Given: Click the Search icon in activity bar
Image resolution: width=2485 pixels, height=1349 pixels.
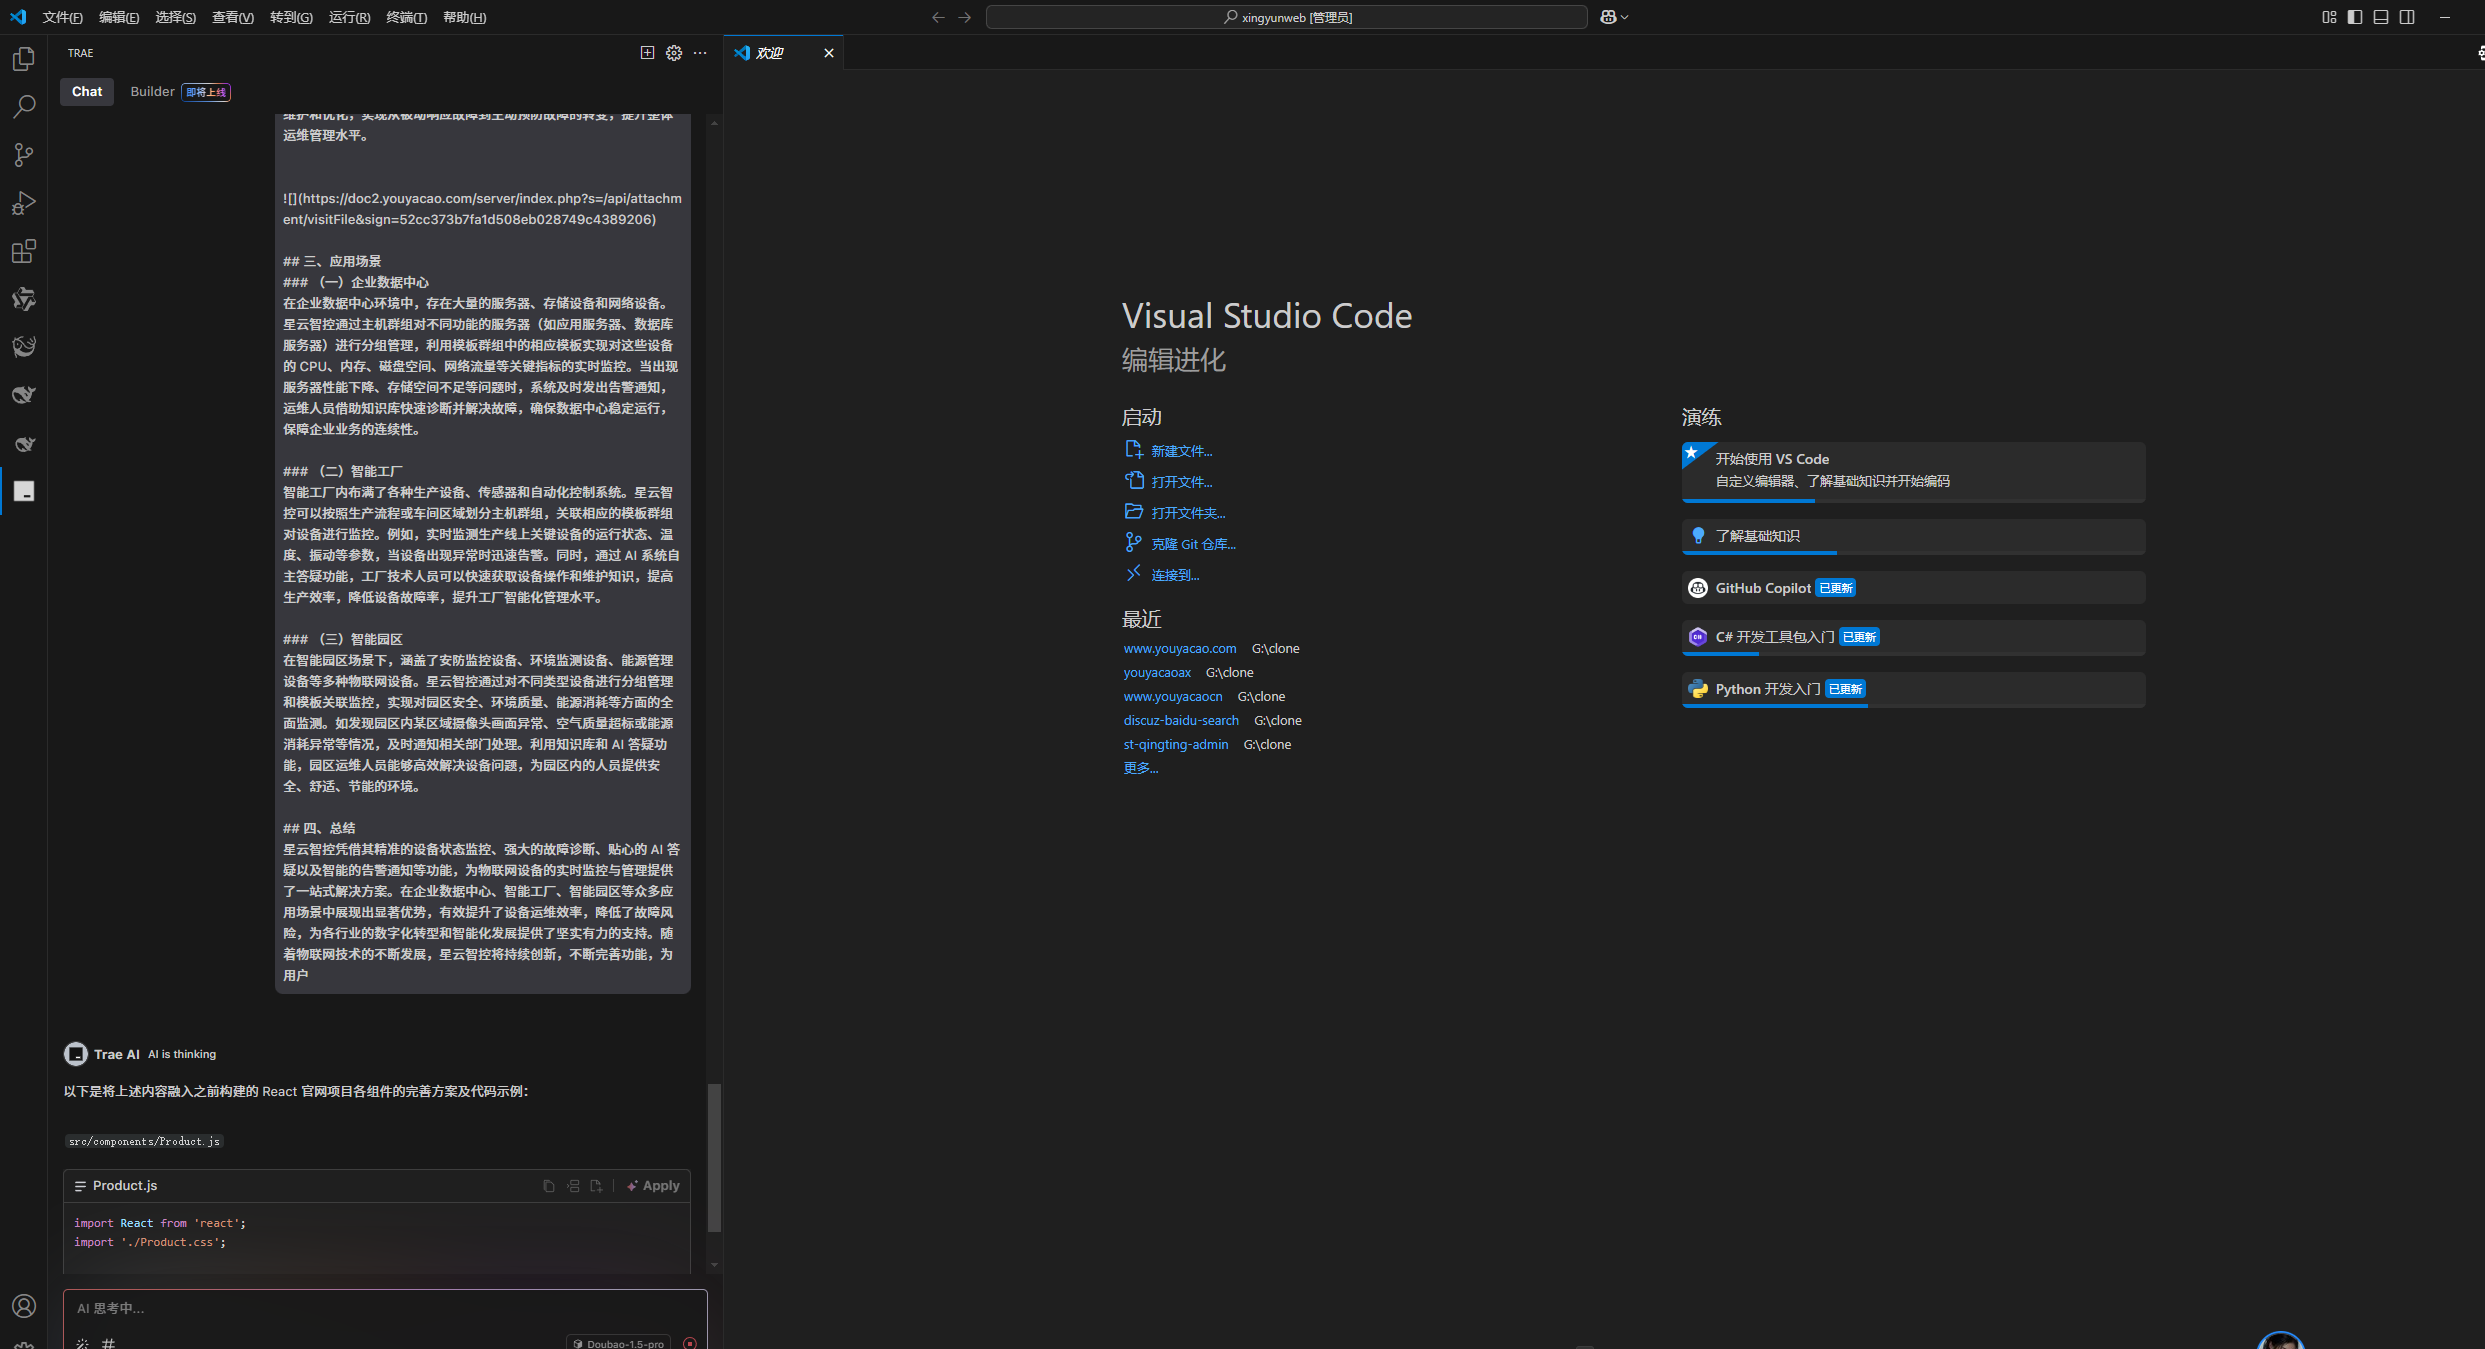Looking at the screenshot, I should point(24,107).
